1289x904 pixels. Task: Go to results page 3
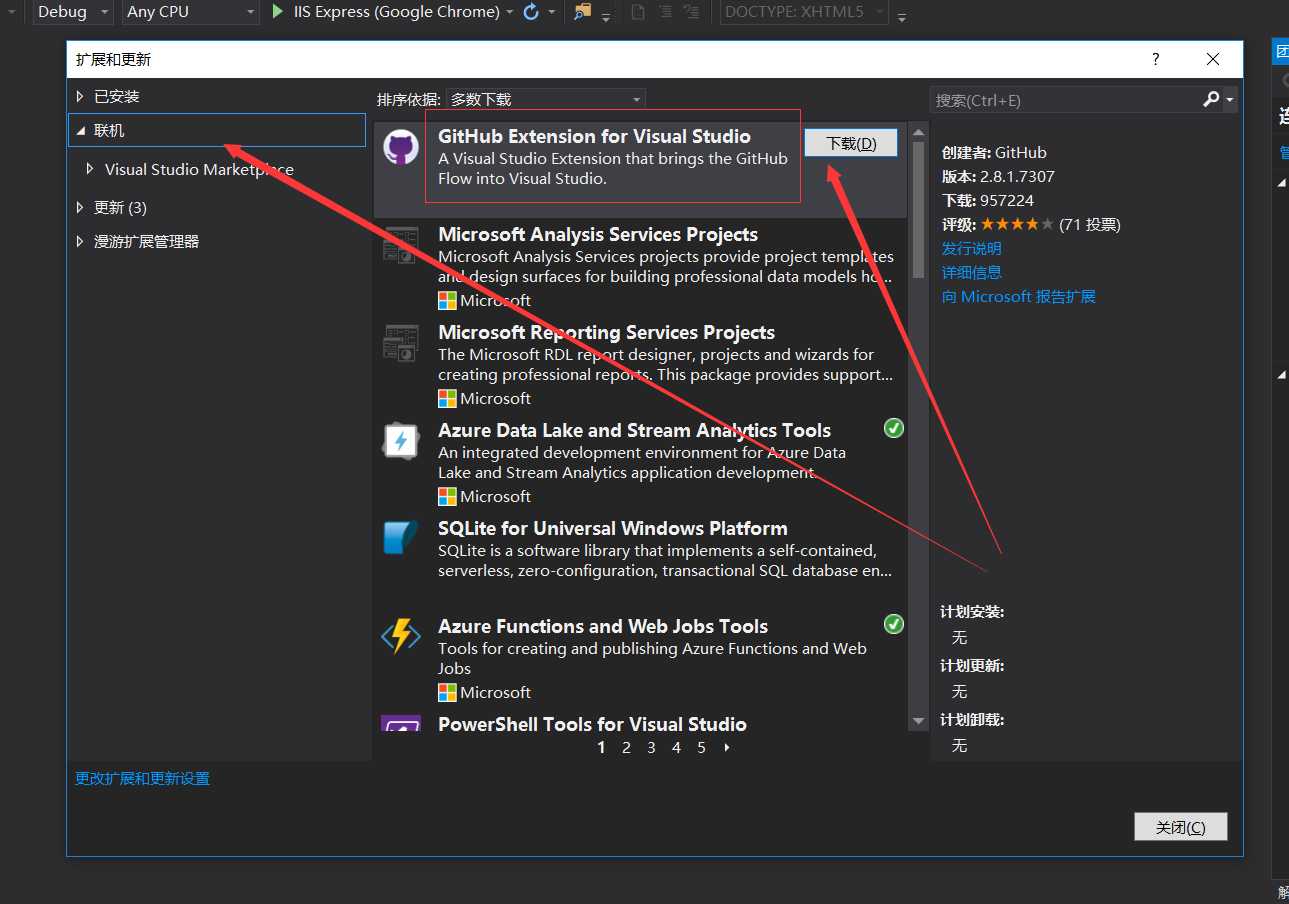[651, 747]
